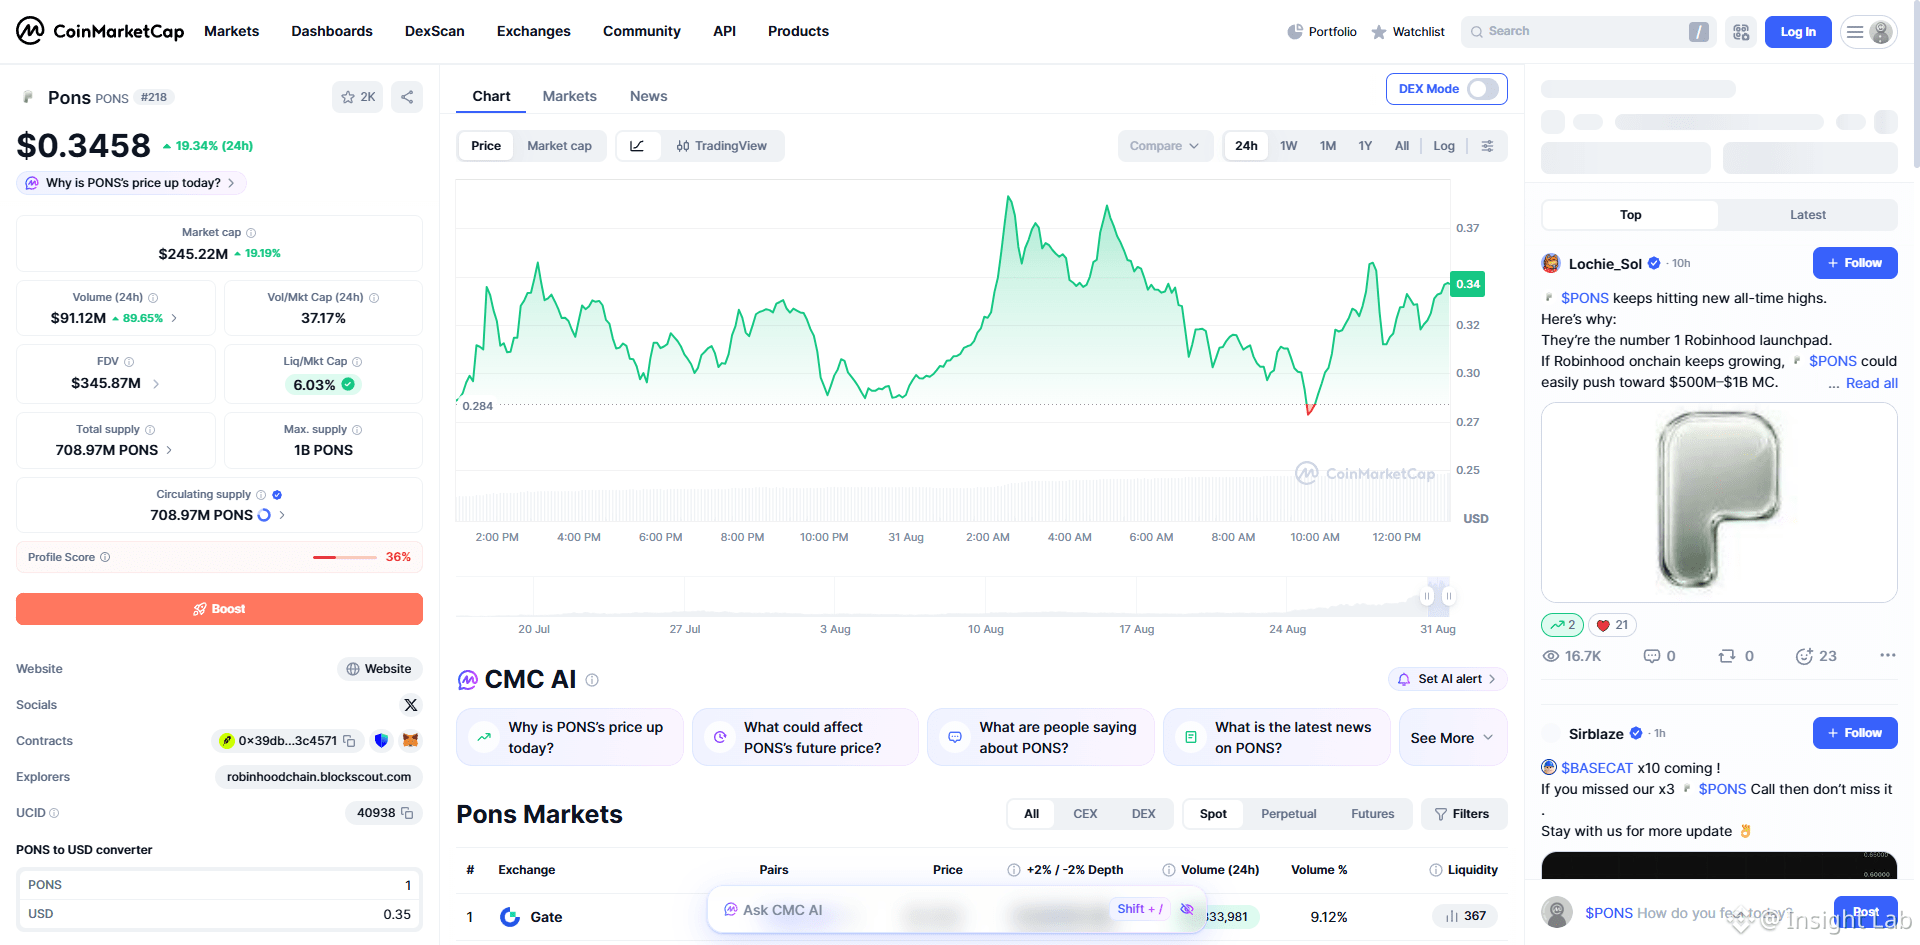Image resolution: width=1920 pixels, height=945 pixels.
Task: Show Profile Score info icon
Action: [105, 557]
